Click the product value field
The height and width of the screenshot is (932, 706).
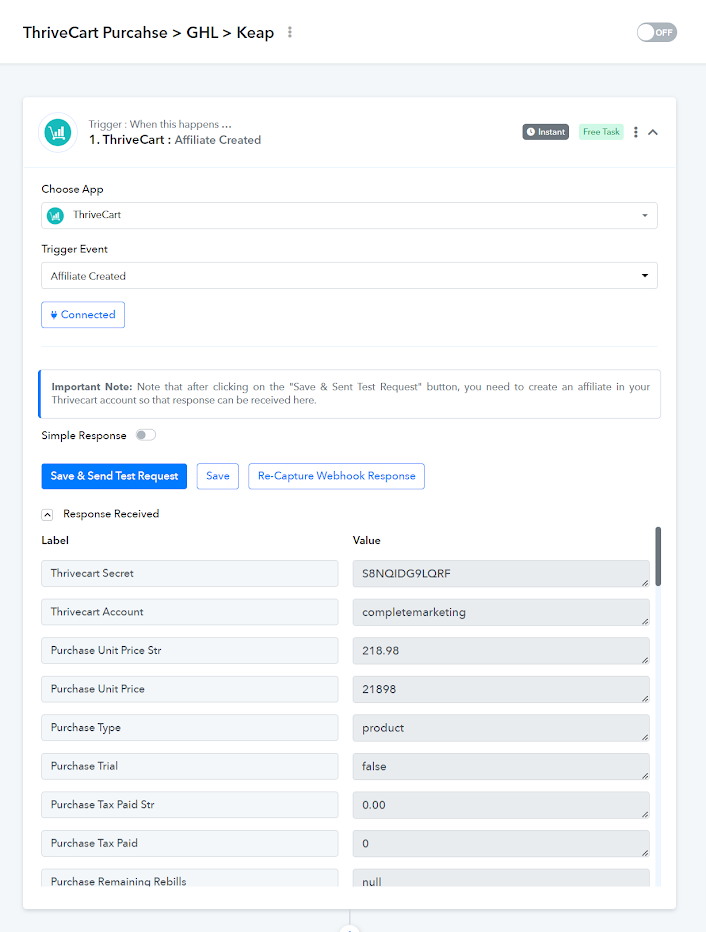[501, 728]
